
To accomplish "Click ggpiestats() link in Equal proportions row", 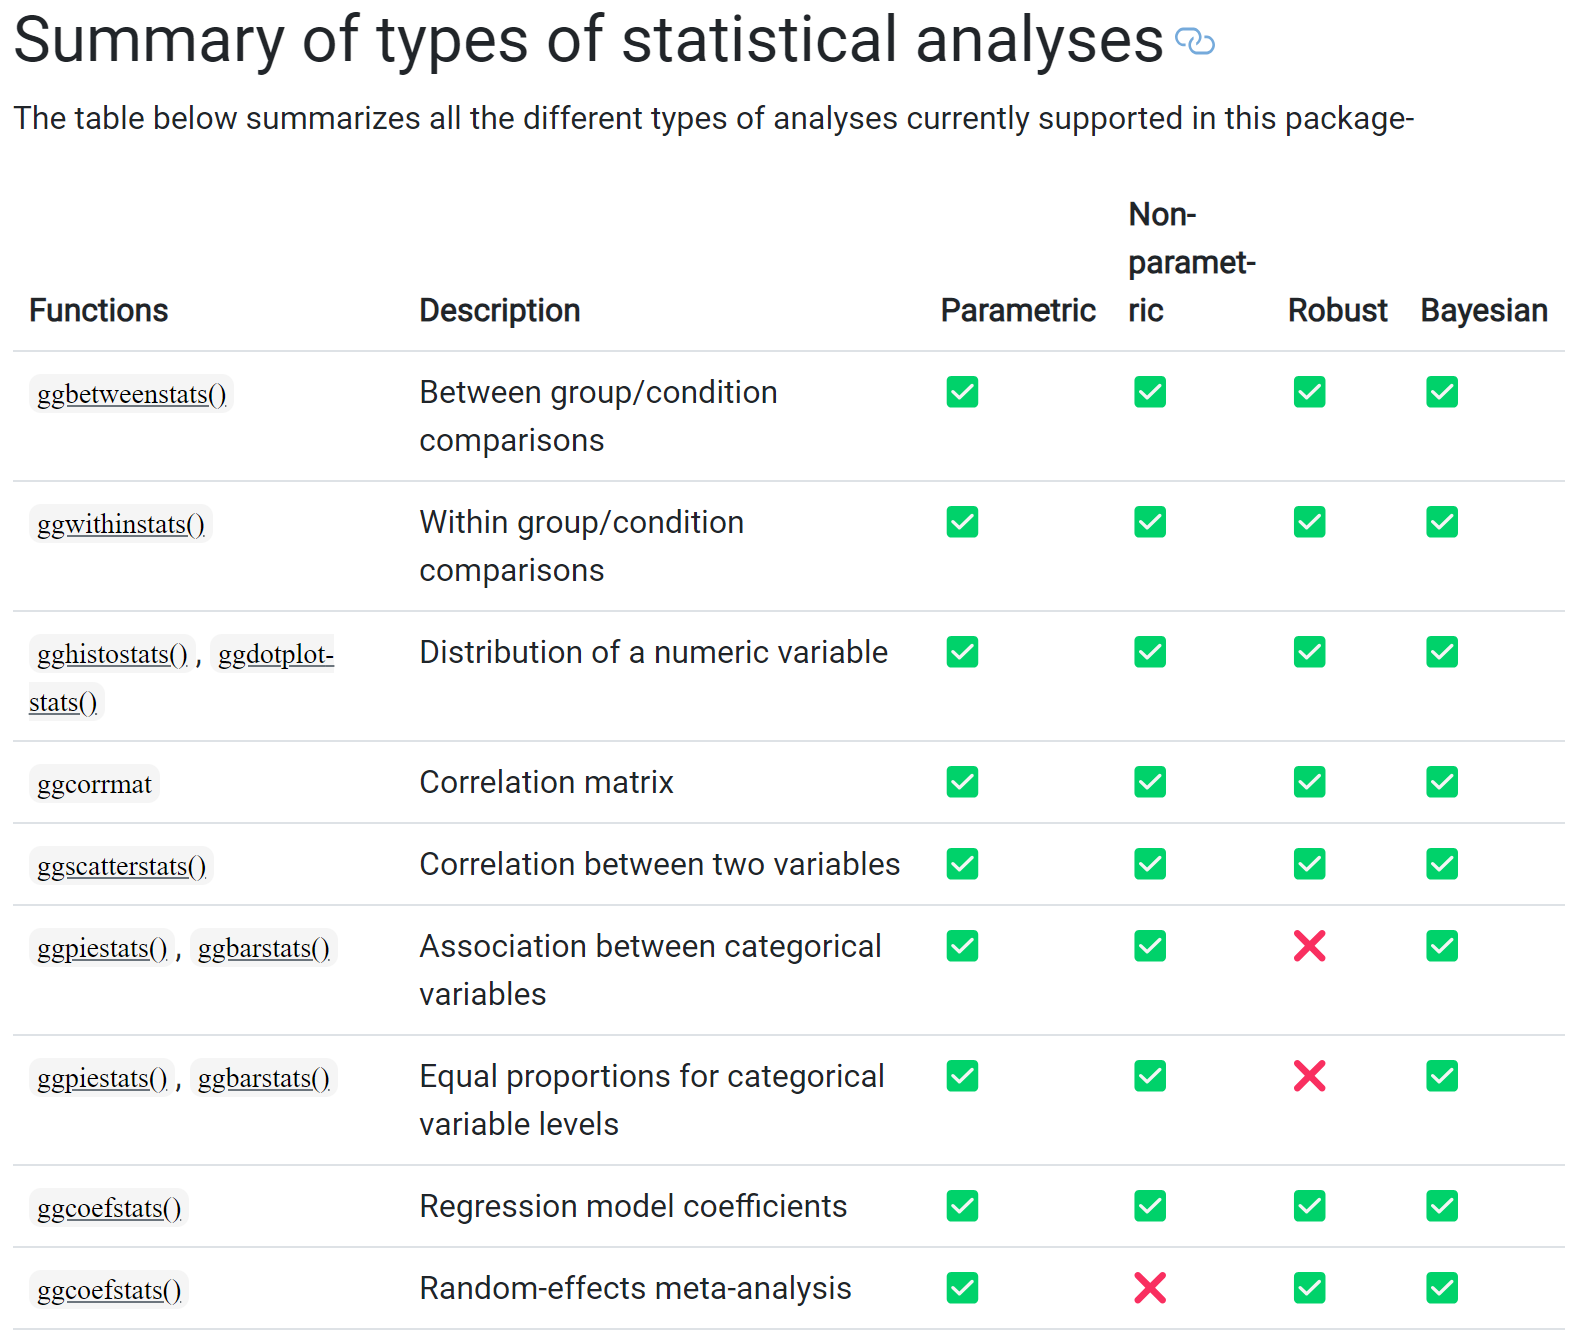I will [x=102, y=1078].
